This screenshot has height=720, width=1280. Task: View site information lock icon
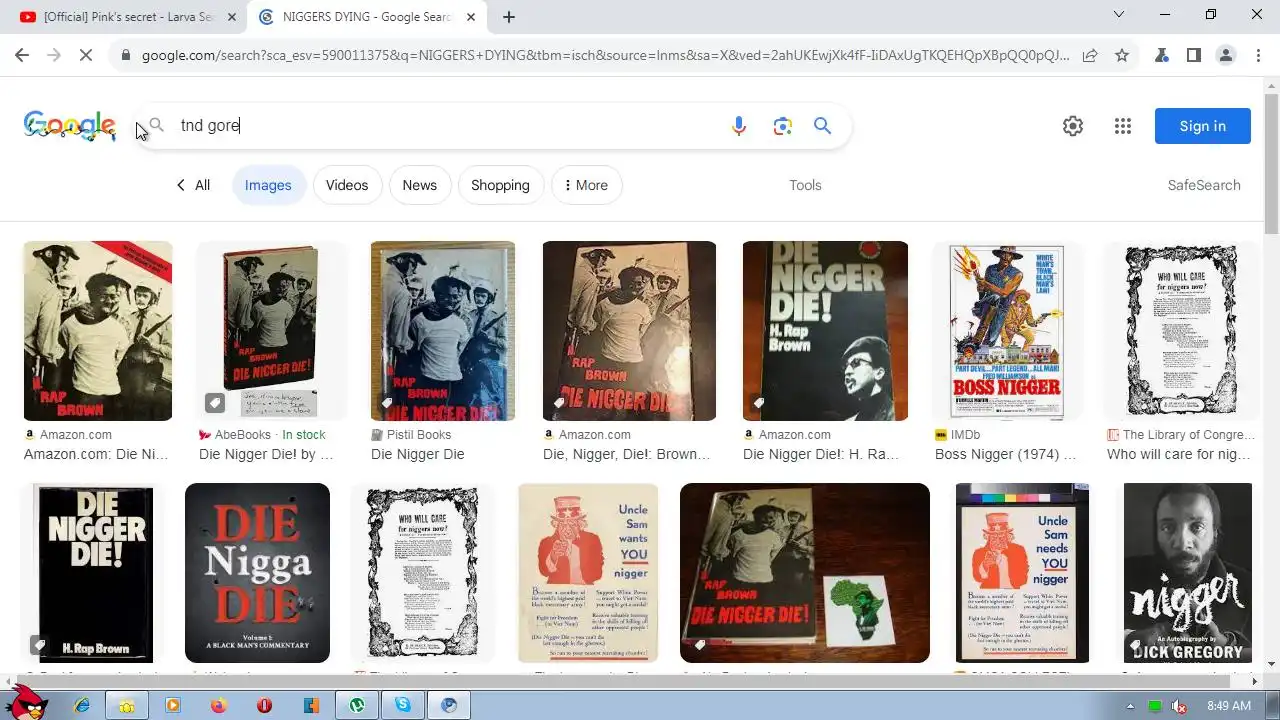point(126,55)
